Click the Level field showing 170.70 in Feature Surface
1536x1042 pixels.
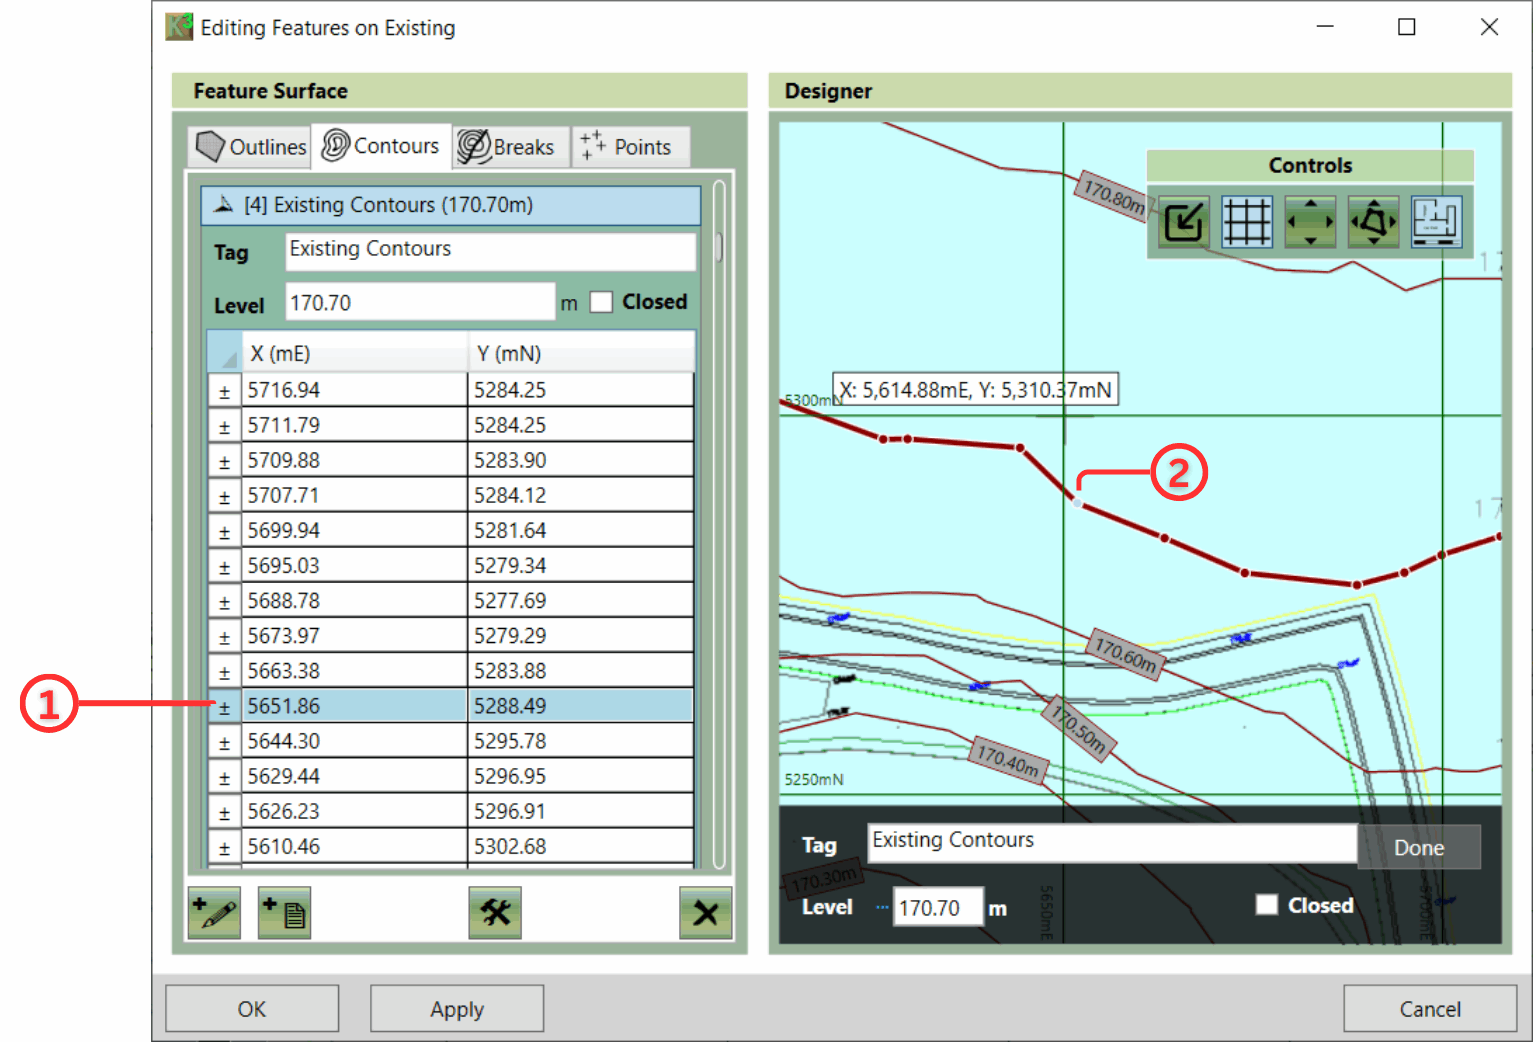click(x=419, y=302)
